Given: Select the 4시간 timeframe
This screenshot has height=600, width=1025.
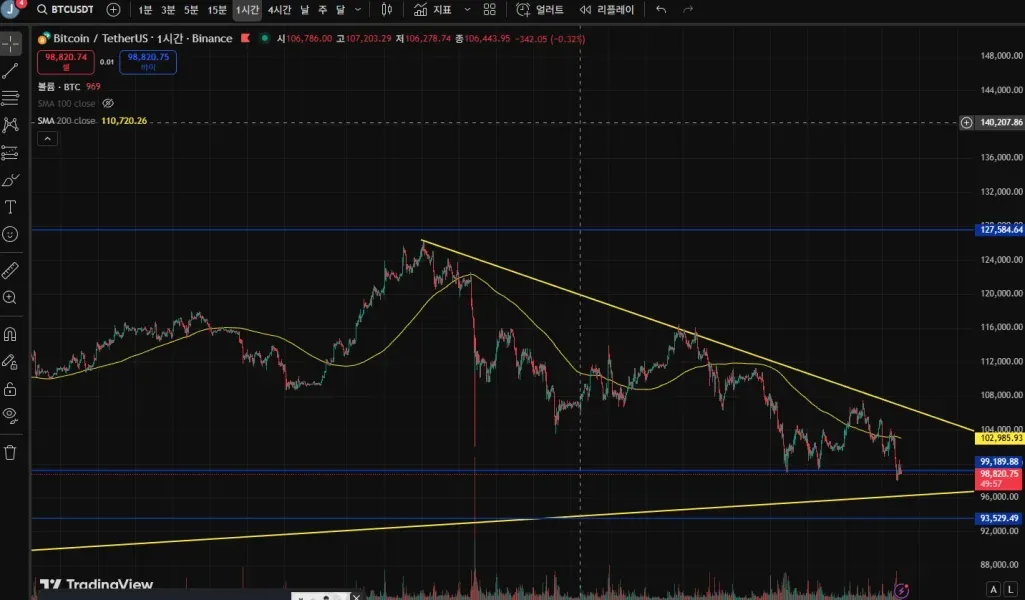Looking at the screenshot, I should tap(279, 10).
